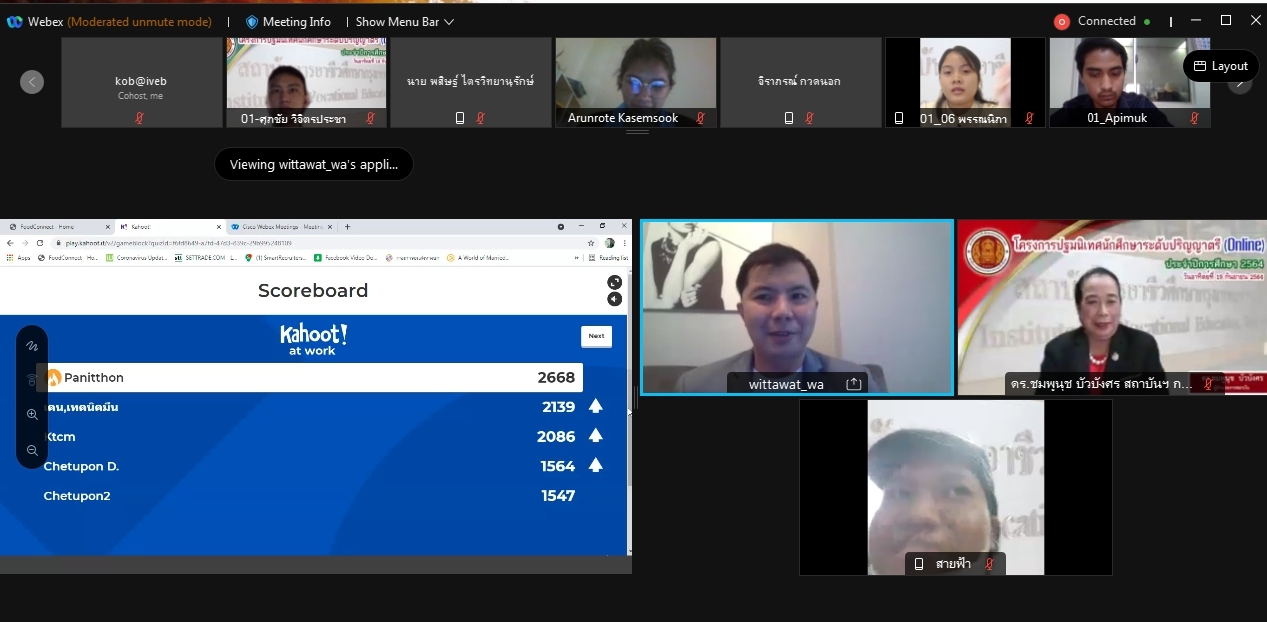Click the muted mic icon on 01_06 tile

[x=1029, y=118]
